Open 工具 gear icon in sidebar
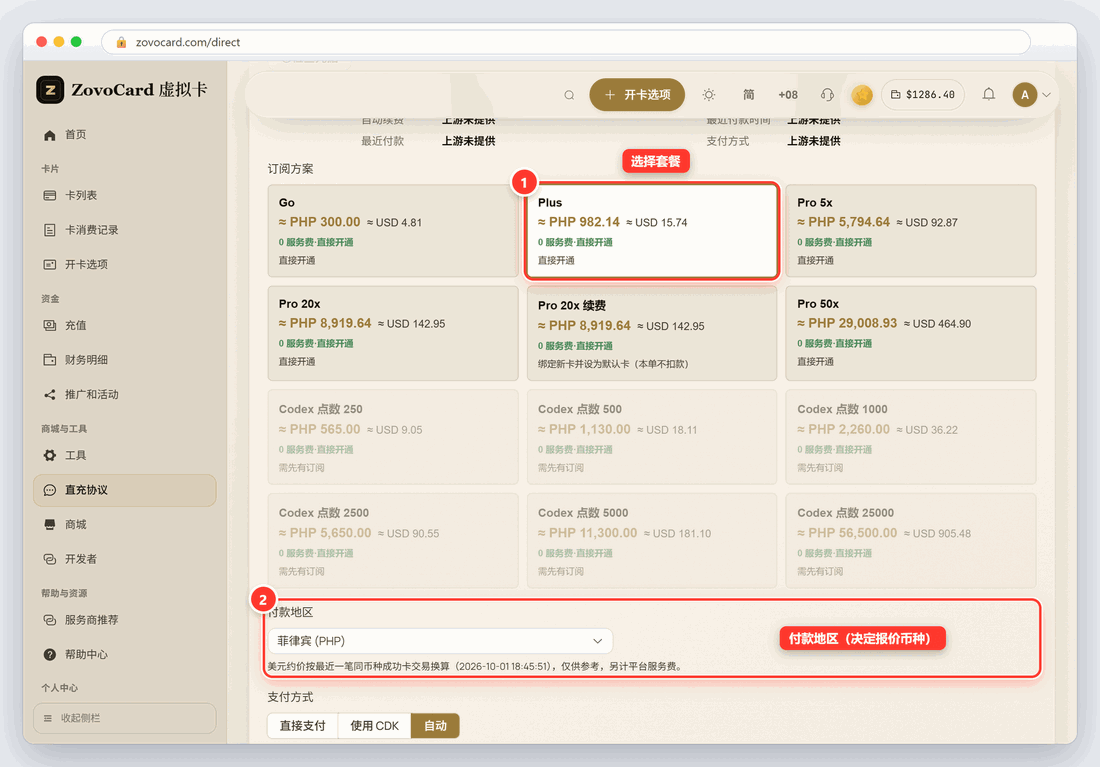 (49, 455)
